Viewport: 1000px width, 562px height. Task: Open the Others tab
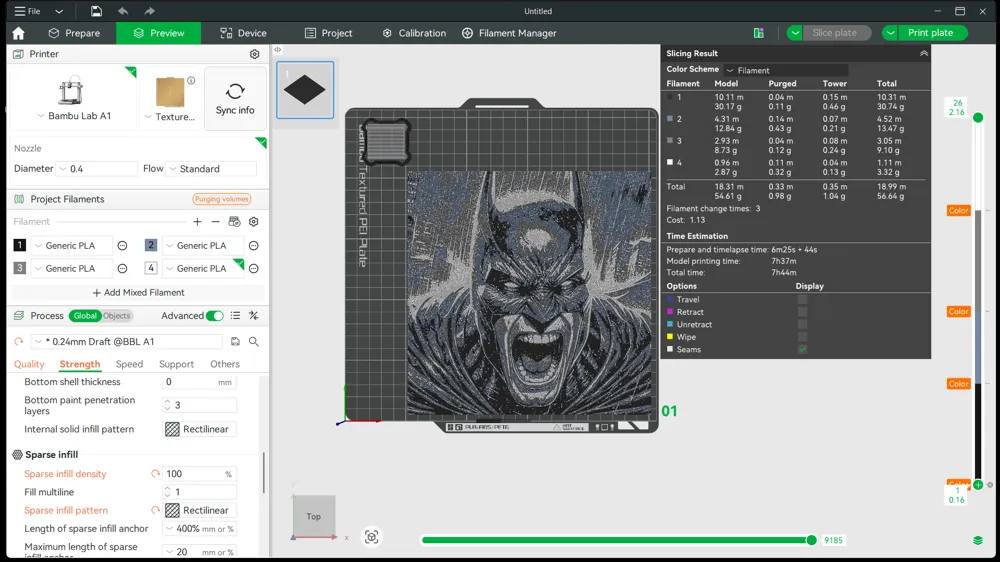(x=225, y=364)
